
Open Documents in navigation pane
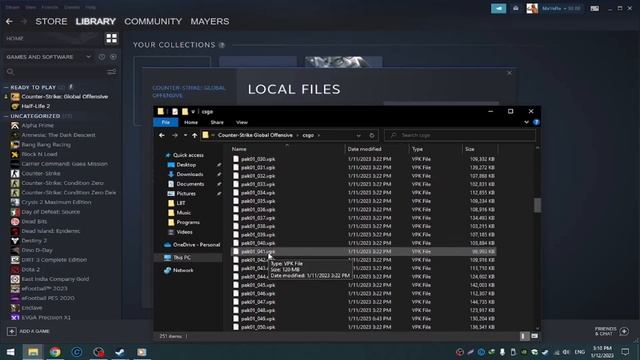pos(190,184)
